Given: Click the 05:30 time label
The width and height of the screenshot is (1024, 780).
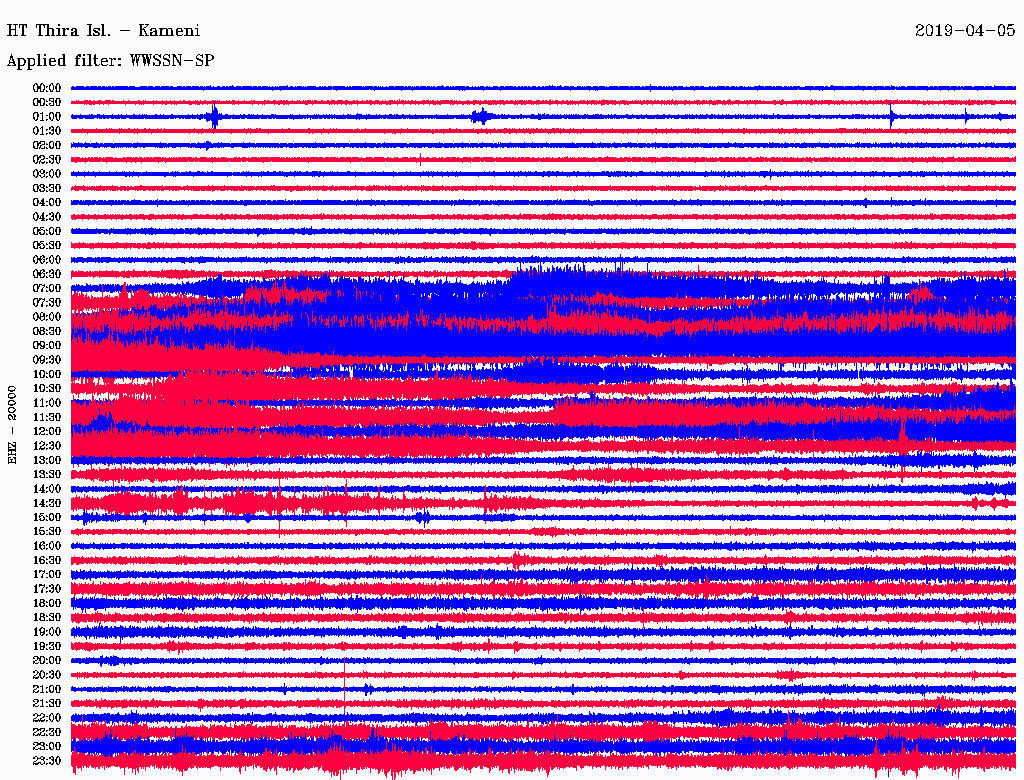Looking at the screenshot, I should [47, 246].
